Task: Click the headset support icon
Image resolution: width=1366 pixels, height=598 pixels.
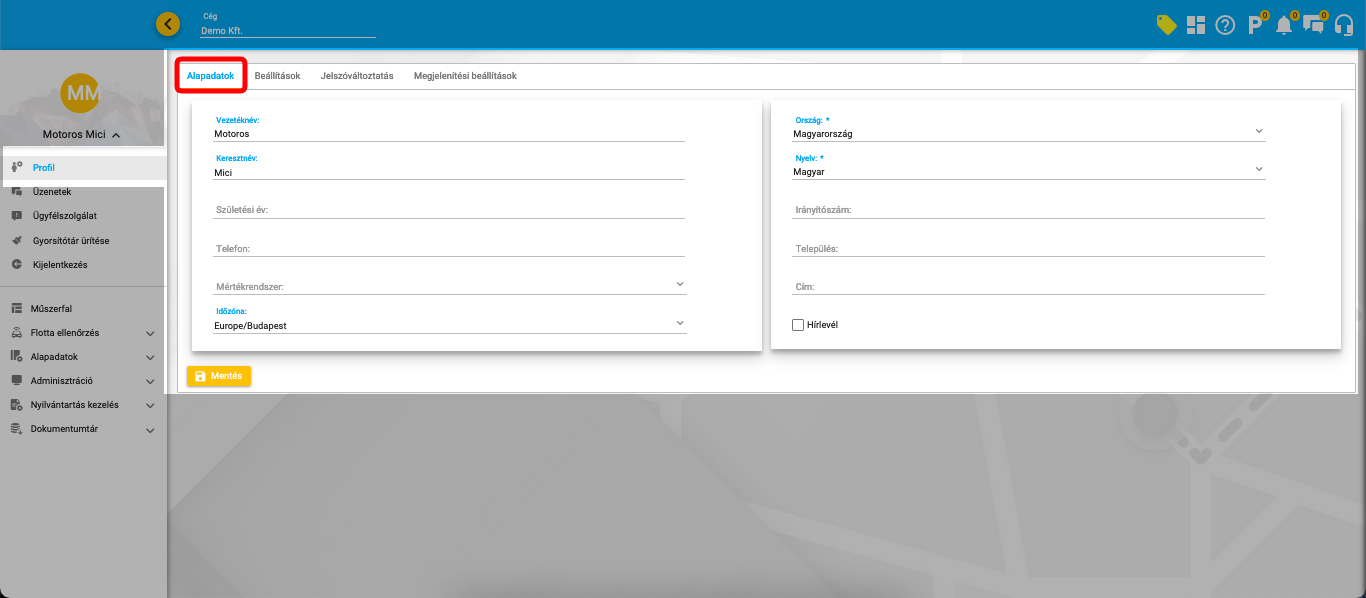Action: (x=1344, y=26)
